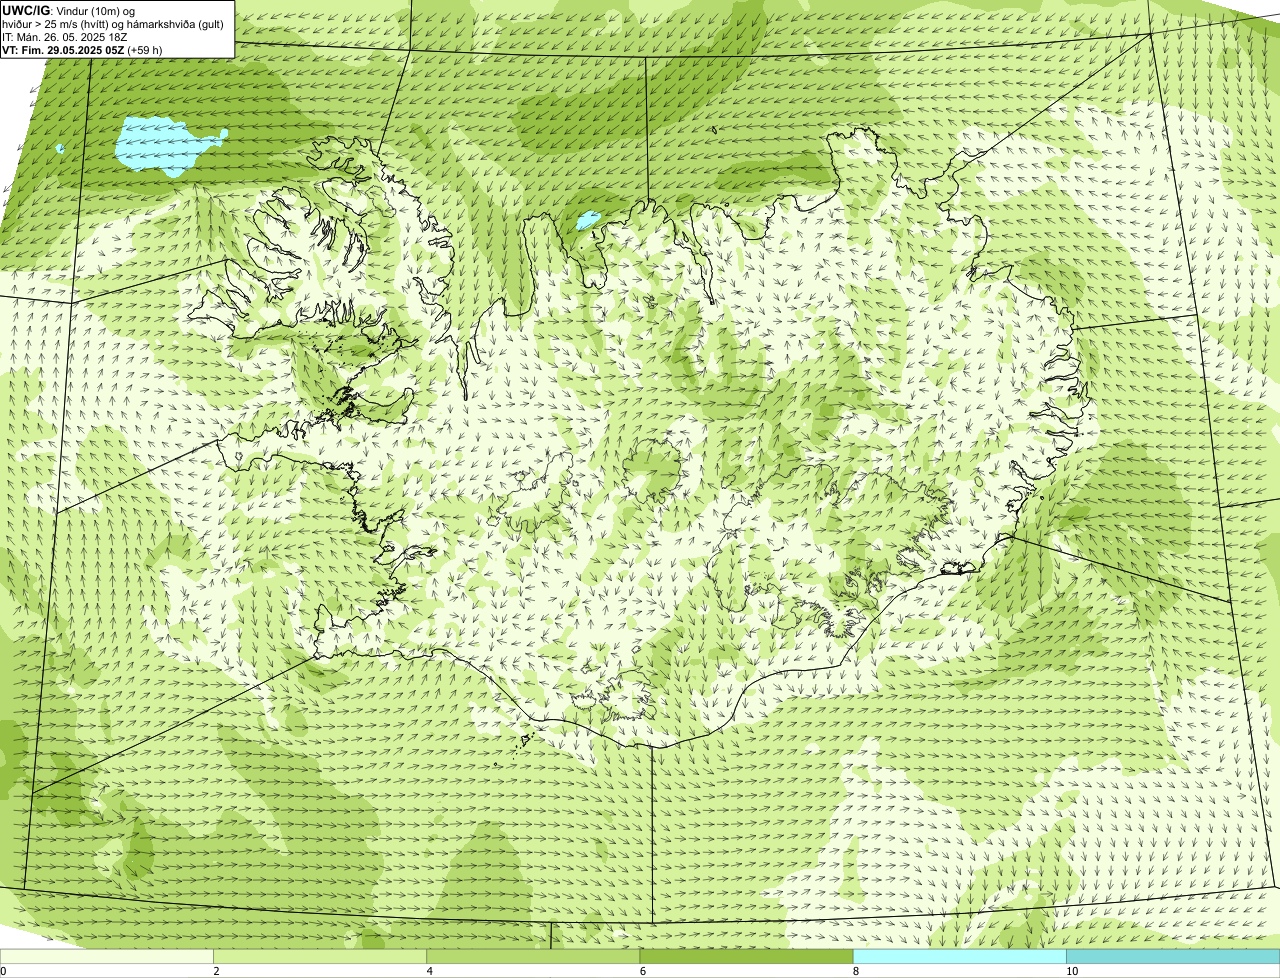This screenshot has width=1280, height=978.
Task: Click the '10' scale label under color bar
Action: [1071, 971]
